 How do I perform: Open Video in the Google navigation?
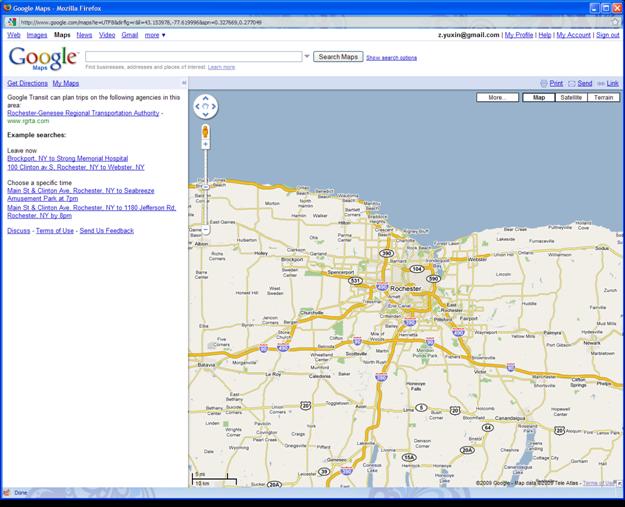107,35
